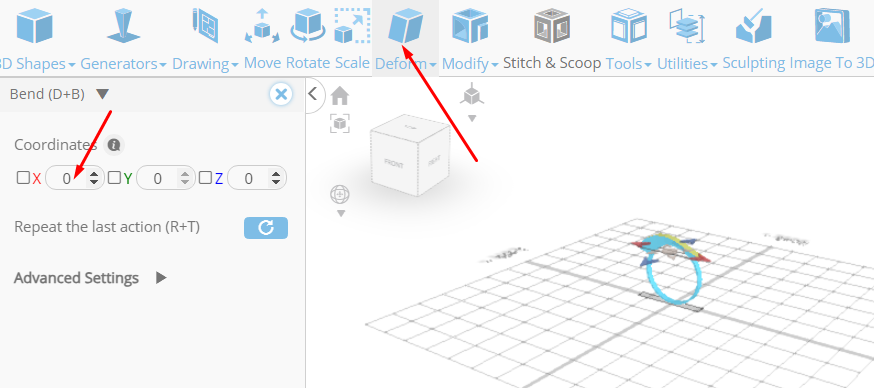The image size is (874, 388).
Task: Open the Deform menu
Action: point(406,64)
